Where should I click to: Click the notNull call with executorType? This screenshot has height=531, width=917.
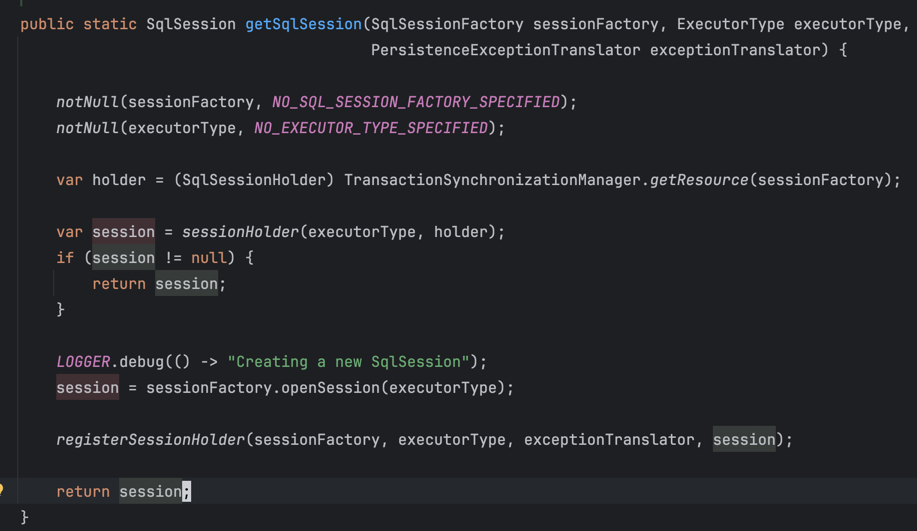click(x=88, y=127)
